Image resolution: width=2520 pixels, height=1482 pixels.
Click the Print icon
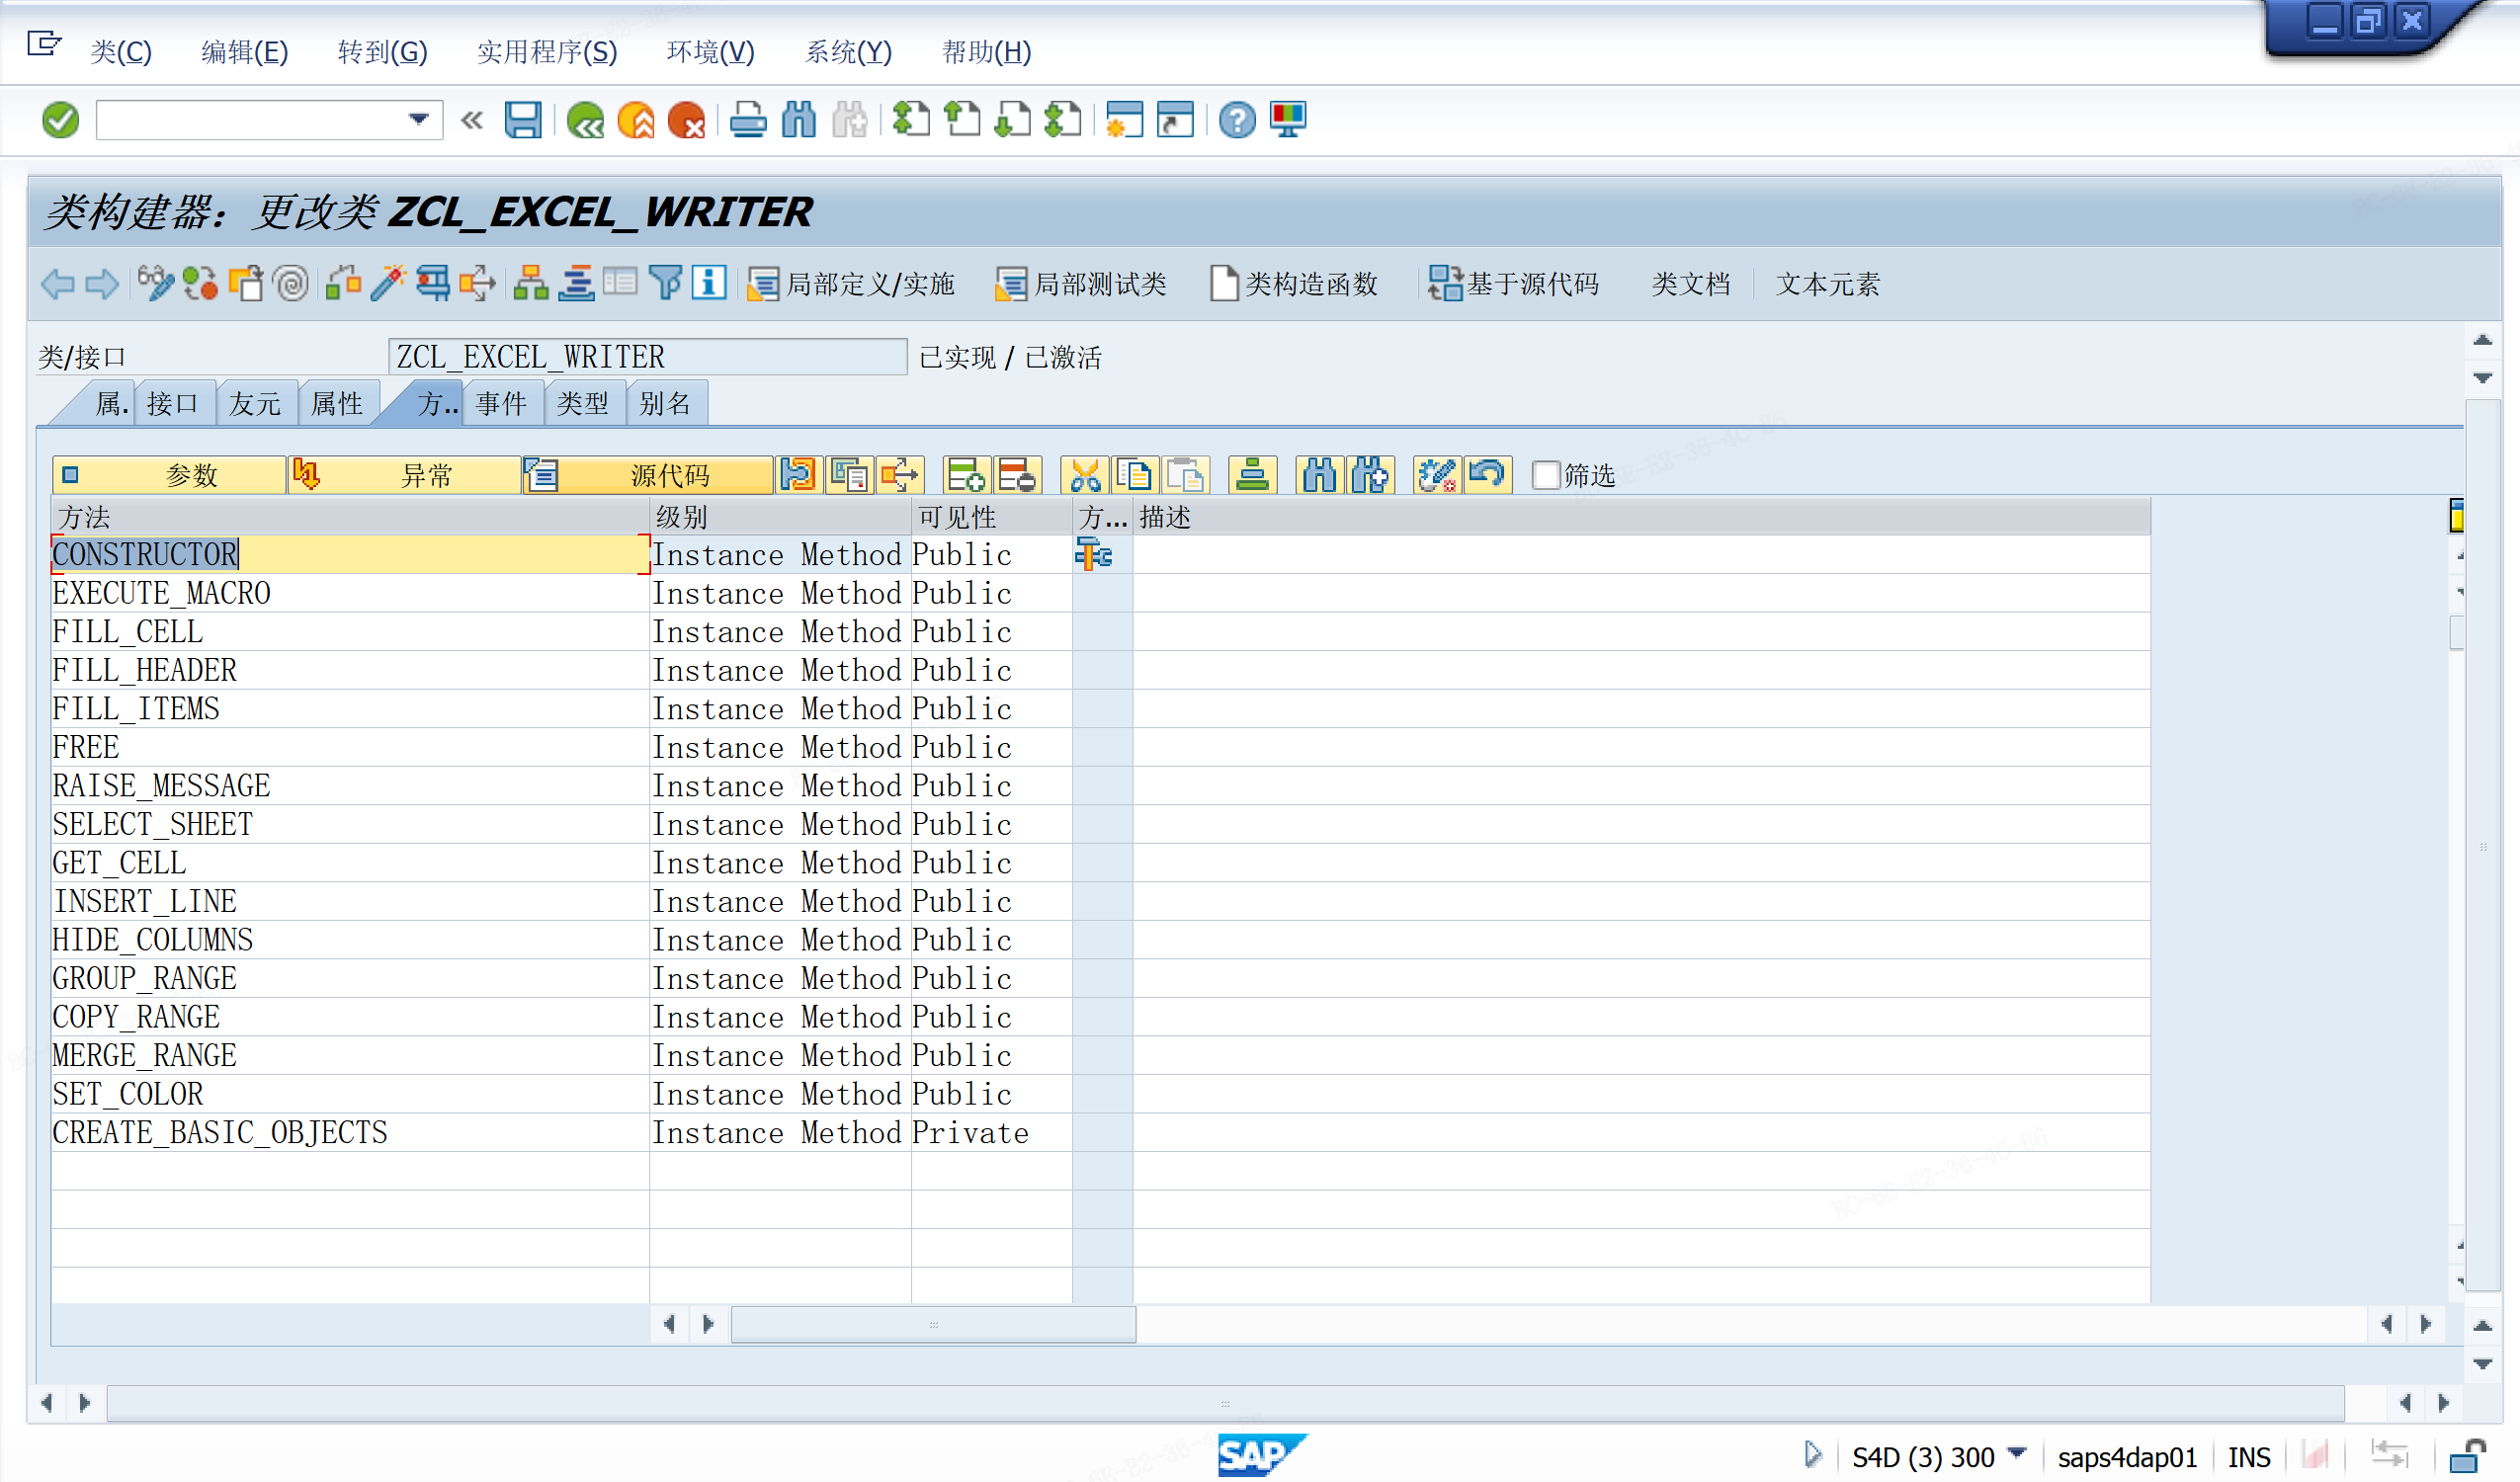[748, 121]
